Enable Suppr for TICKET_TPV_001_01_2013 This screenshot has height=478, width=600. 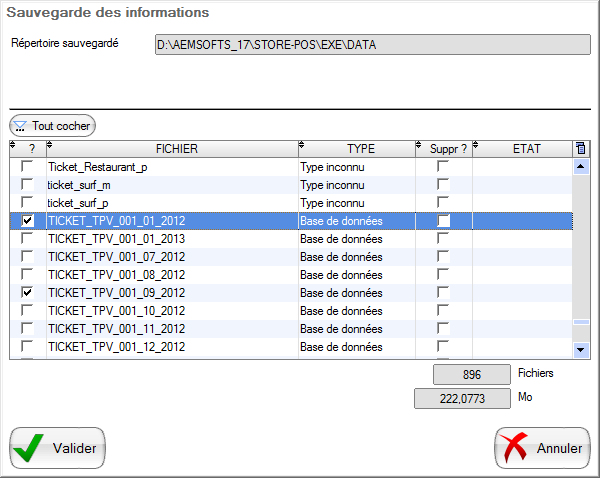[443, 239]
